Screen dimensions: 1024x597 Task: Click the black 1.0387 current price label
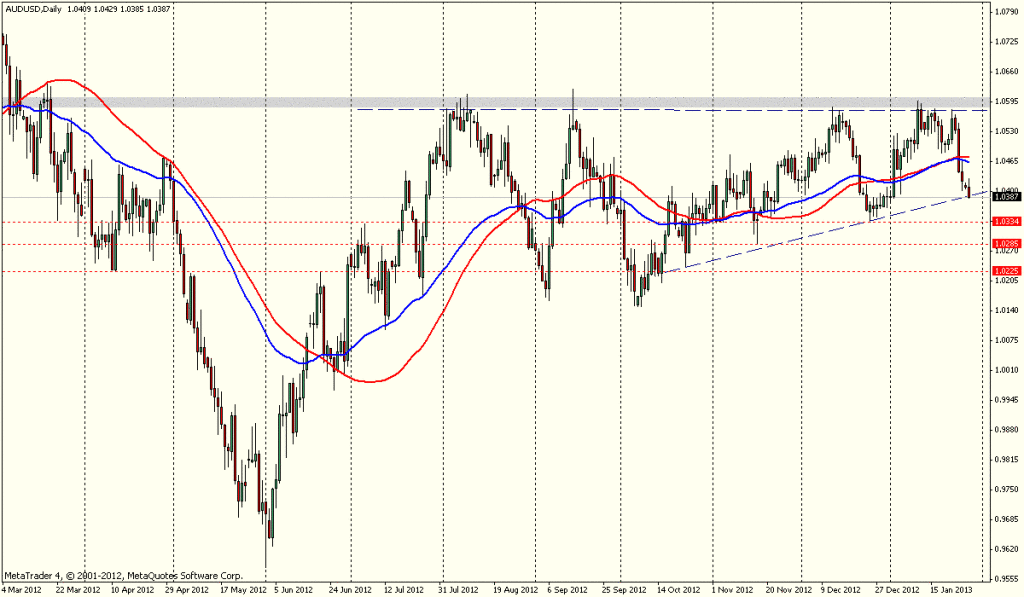(1005, 198)
